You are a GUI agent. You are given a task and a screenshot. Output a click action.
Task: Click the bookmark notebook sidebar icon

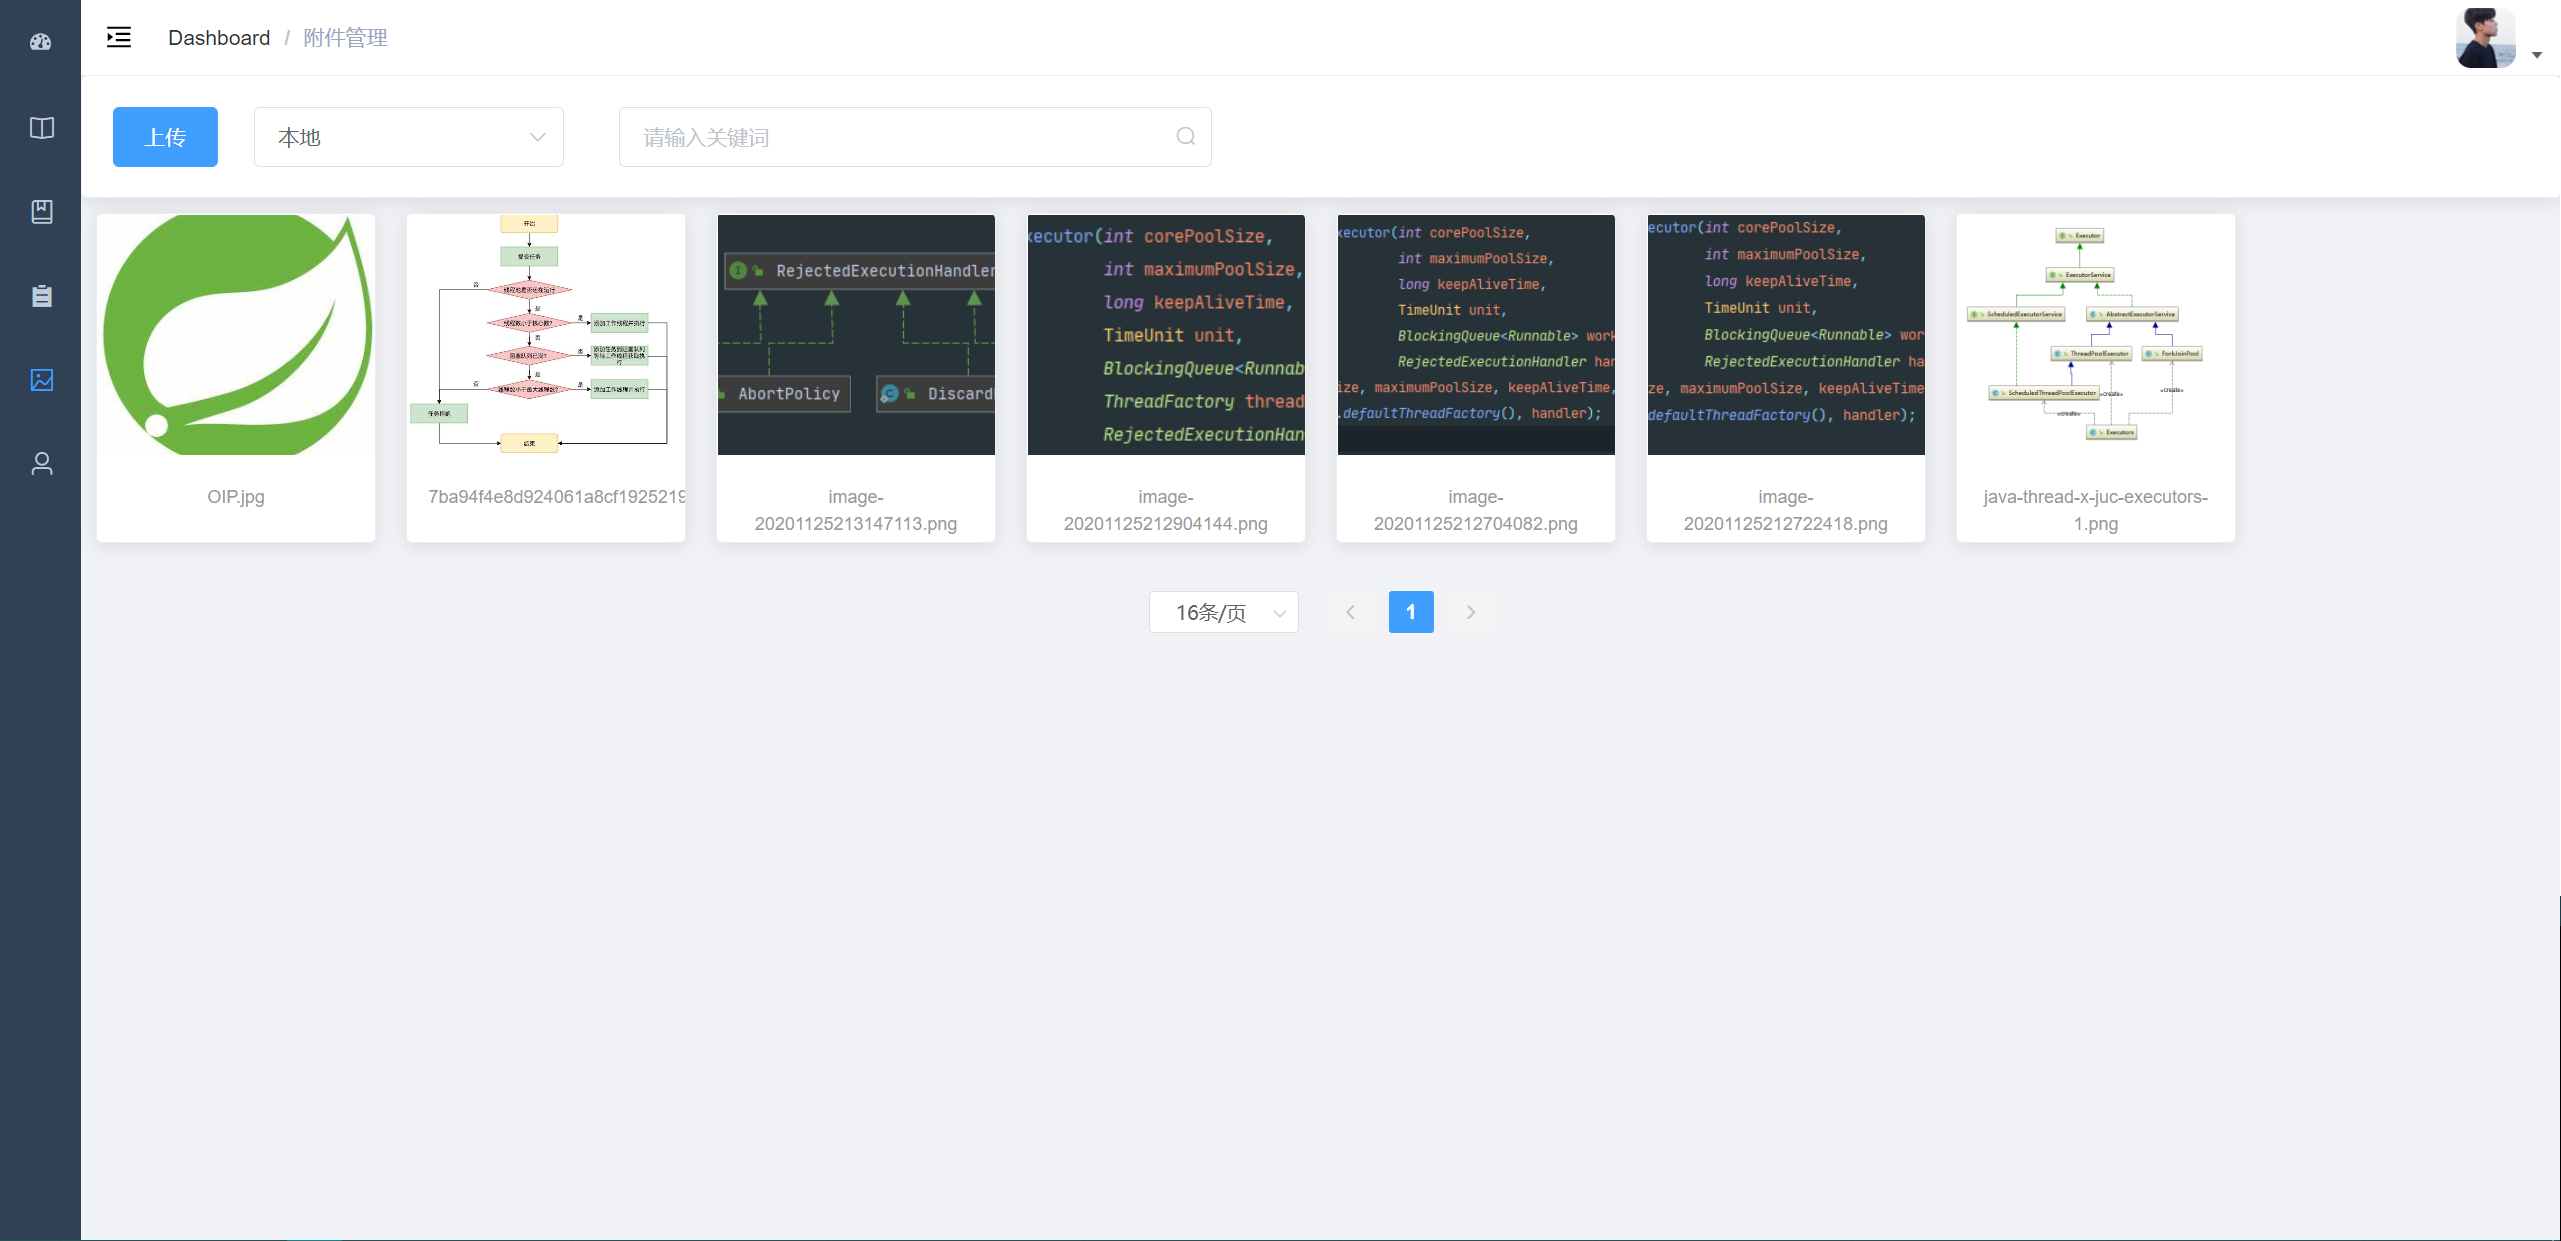(x=41, y=211)
